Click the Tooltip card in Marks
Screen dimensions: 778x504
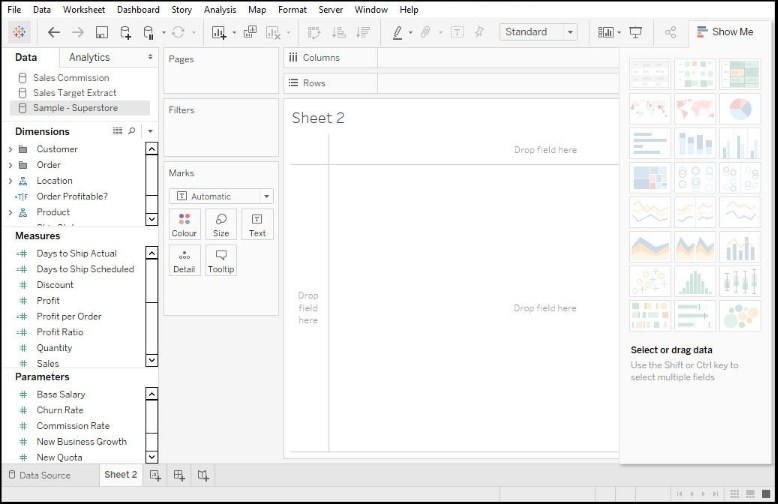221,260
